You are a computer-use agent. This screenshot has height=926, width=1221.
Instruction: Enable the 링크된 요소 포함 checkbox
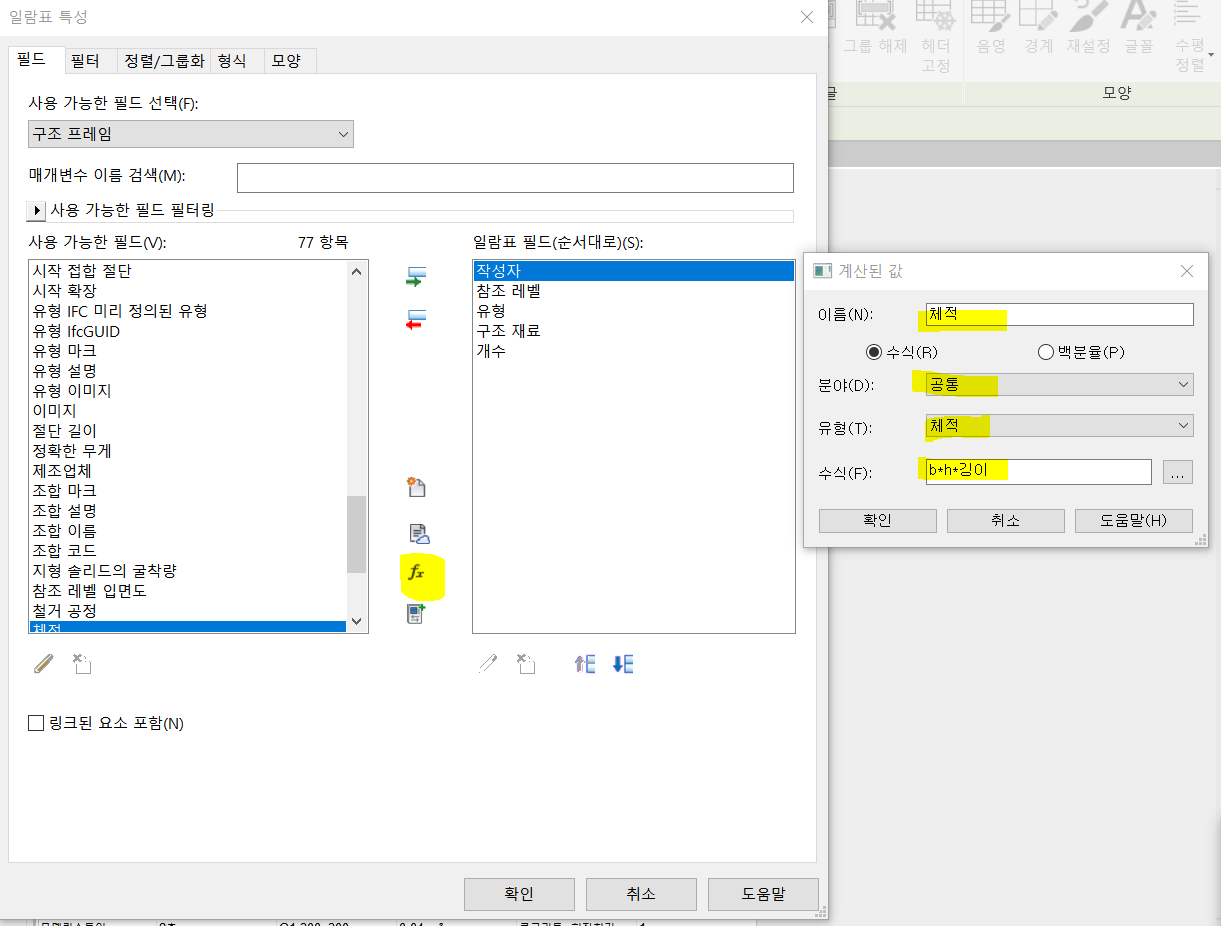click(x=37, y=723)
